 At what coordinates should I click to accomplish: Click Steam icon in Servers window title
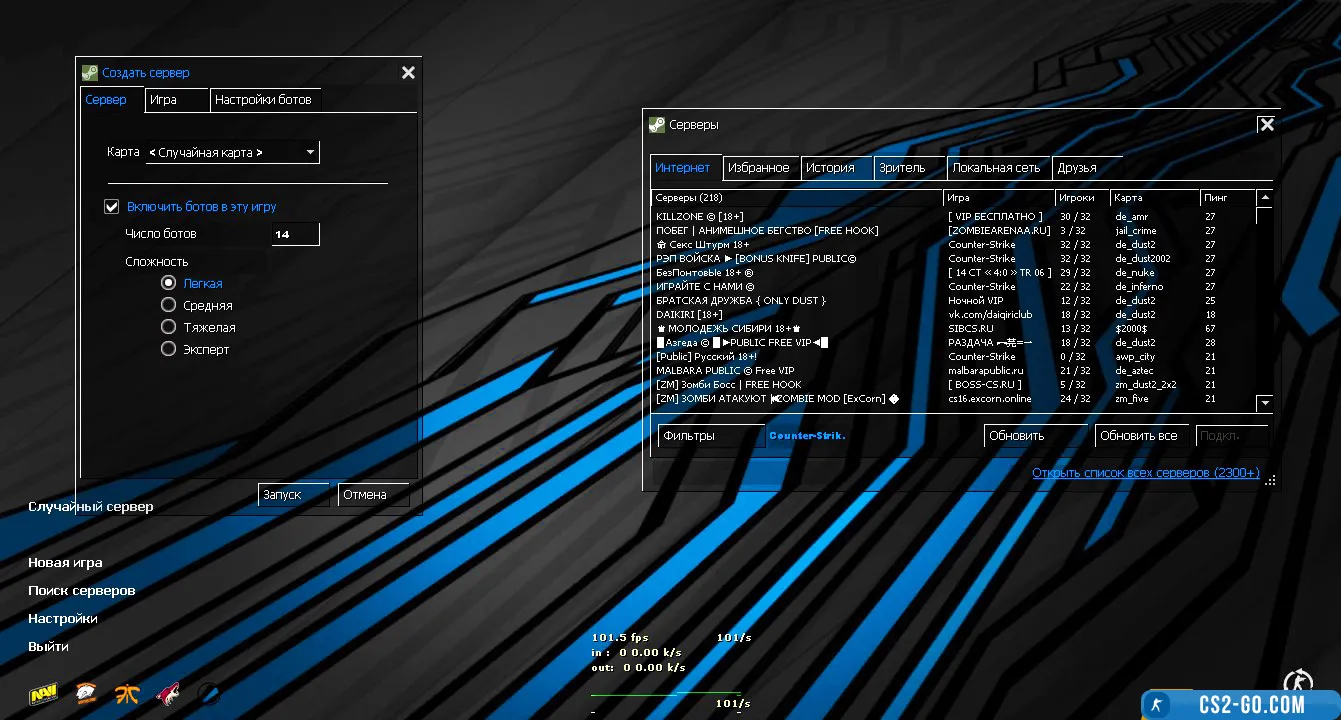point(657,125)
